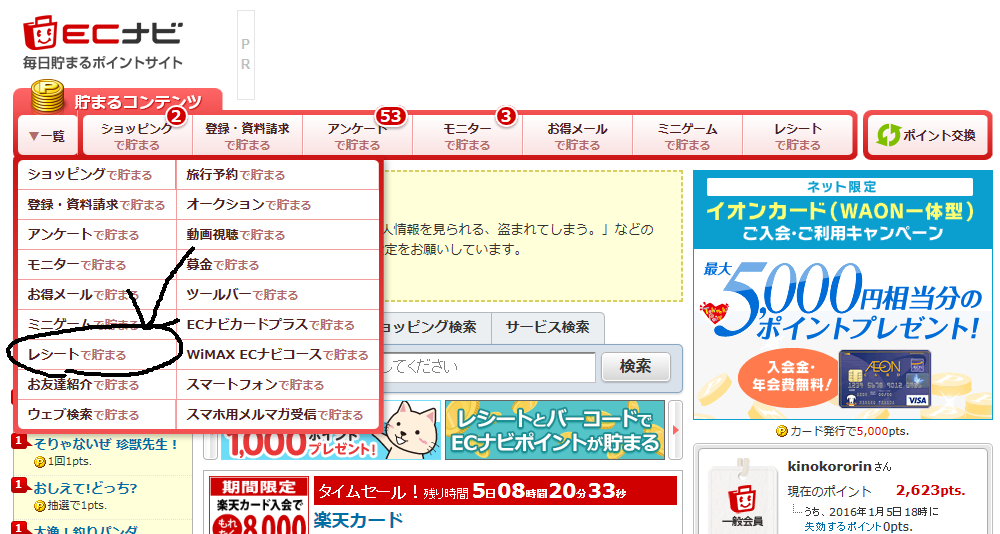Open ミニゲームで貯まる navigation tab
This screenshot has width=1000, height=534.
[x=688, y=136]
